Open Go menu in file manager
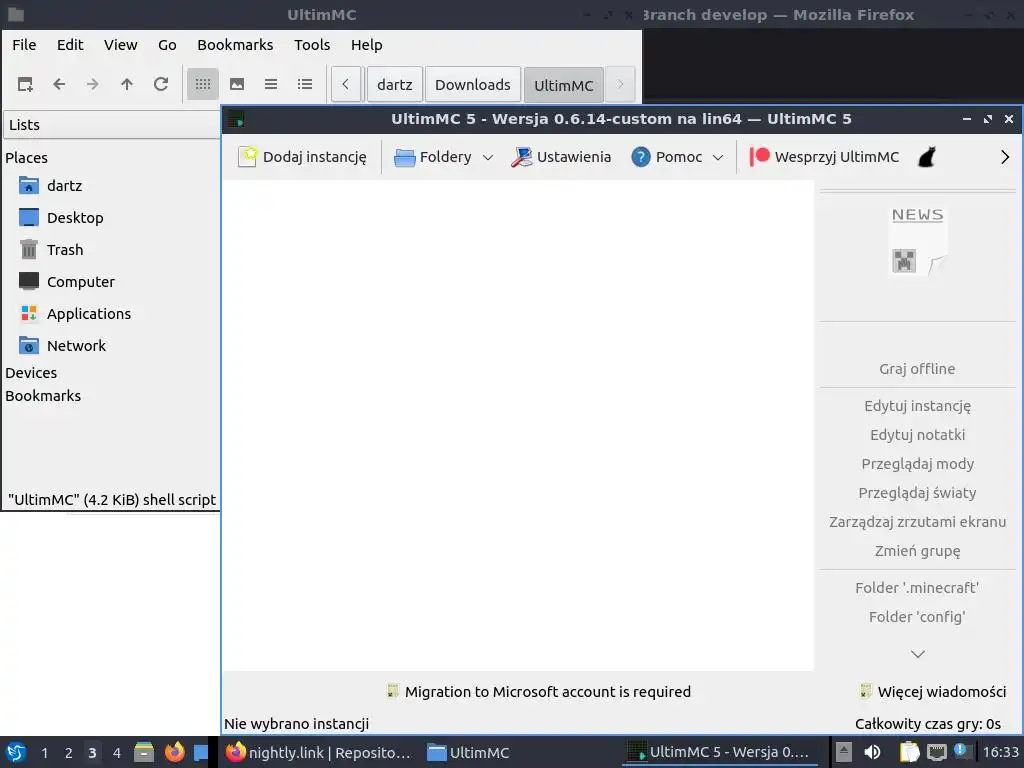Viewport: 1024px width, 768px height. 167,45
